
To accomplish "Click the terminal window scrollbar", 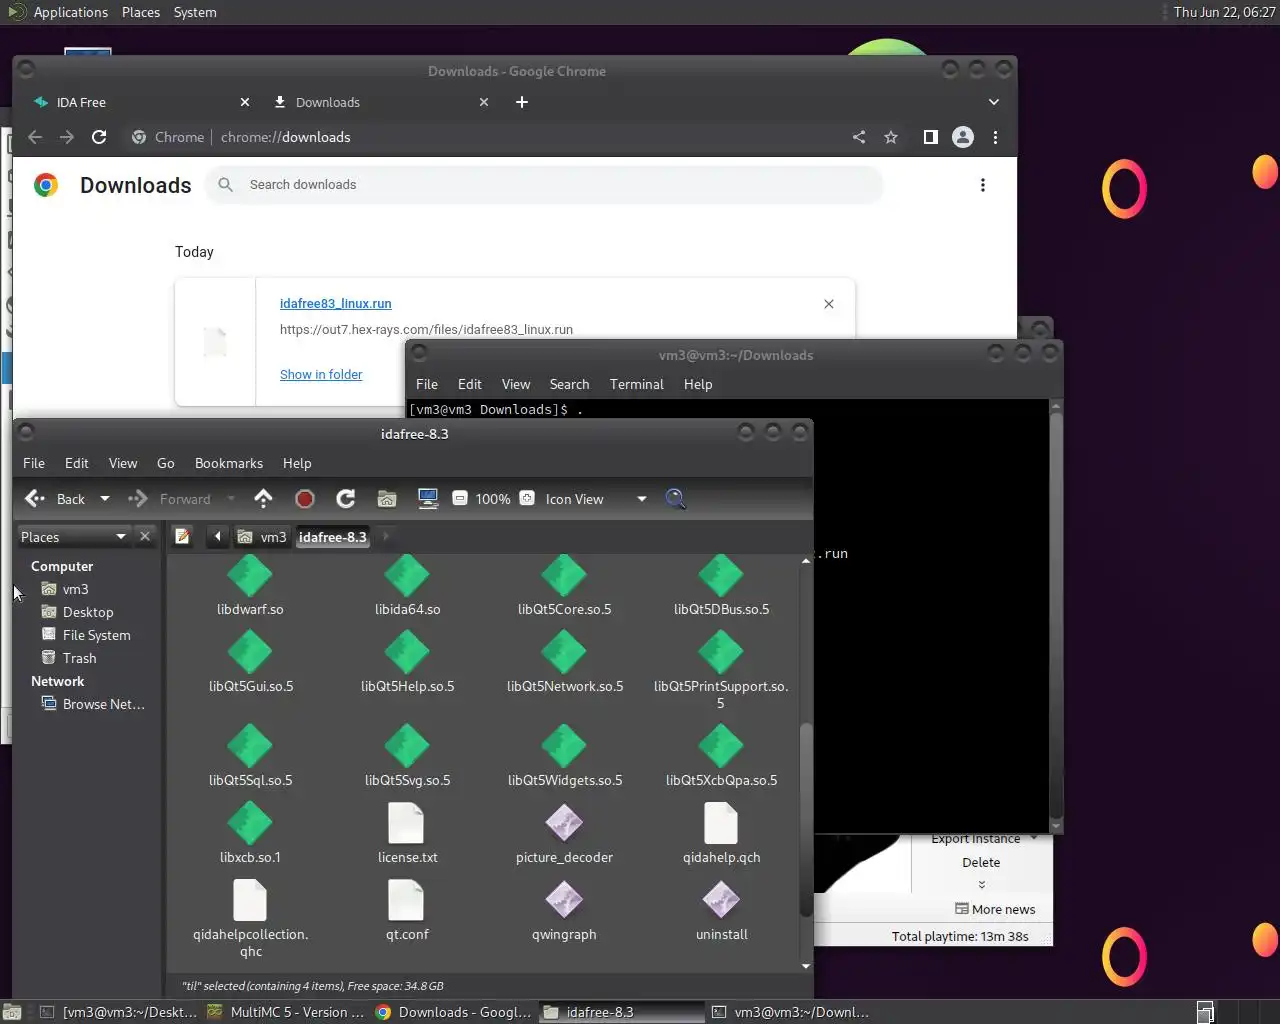I will tap(1056, 615).
